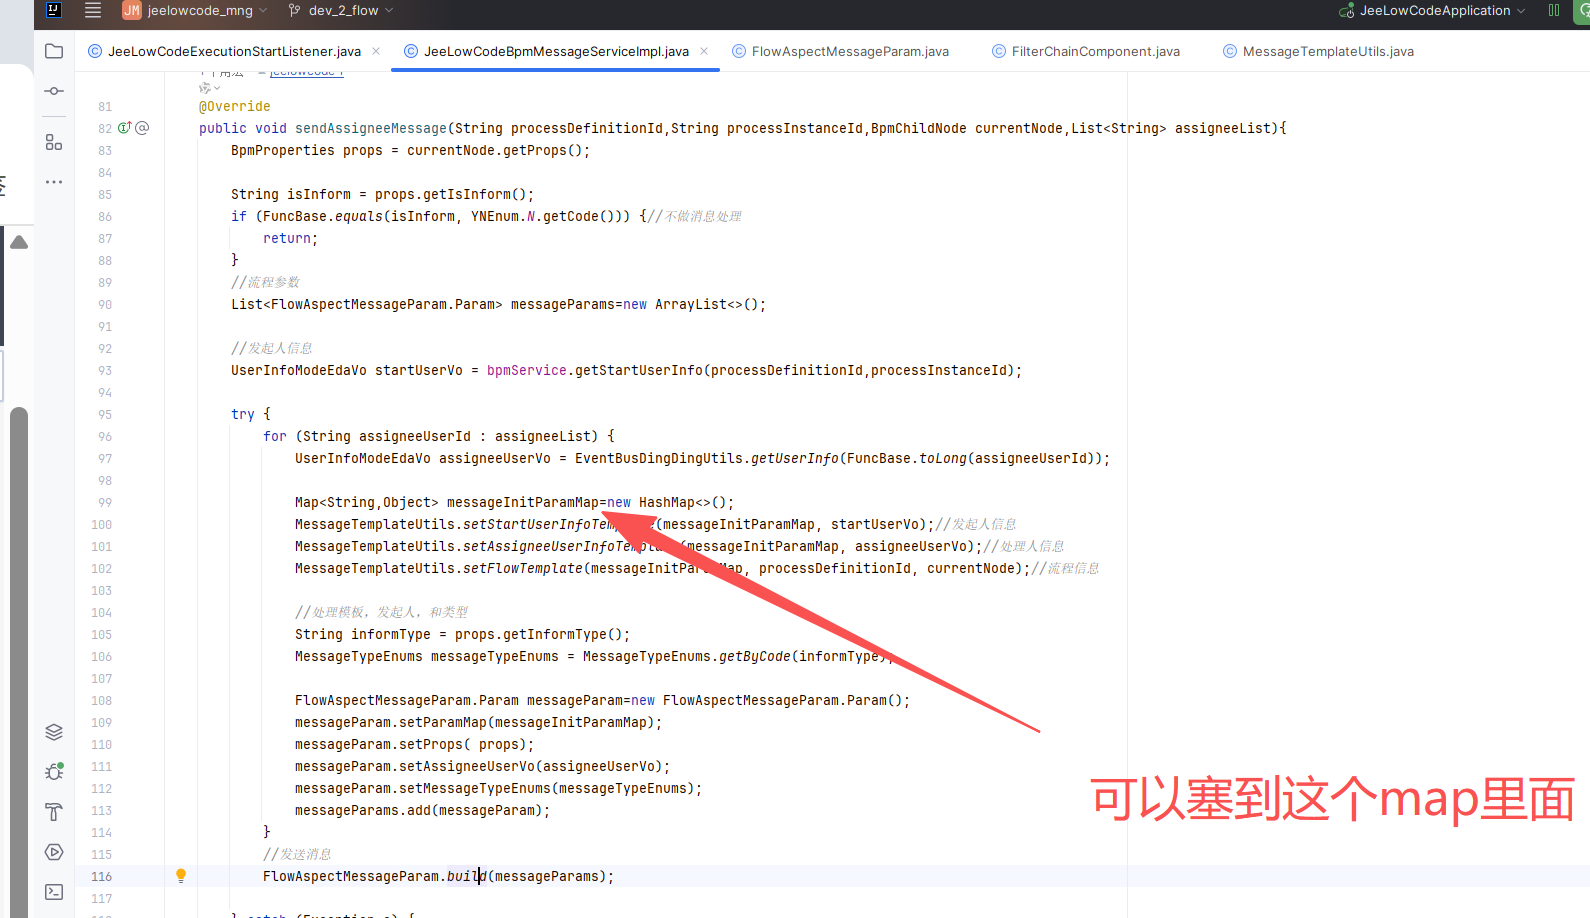
Task: Open the Build hammer tool window
Action: 54,812
